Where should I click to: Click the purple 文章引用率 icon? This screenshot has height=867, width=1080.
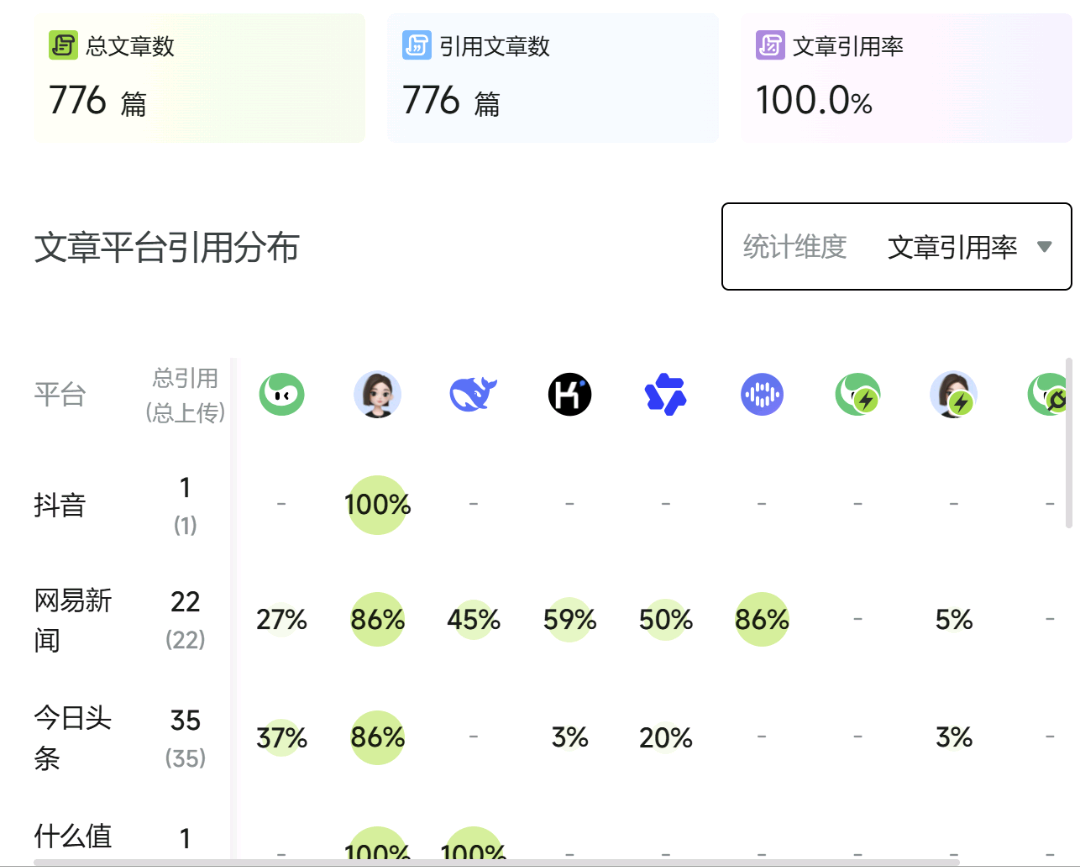point(770,45)
